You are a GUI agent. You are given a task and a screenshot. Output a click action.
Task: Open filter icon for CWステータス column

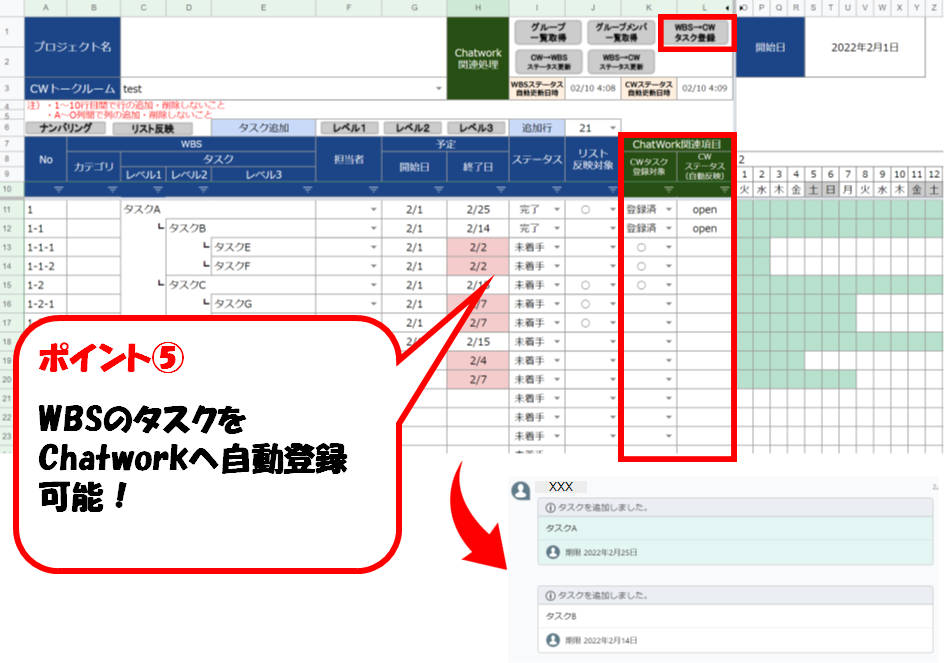pos(724,190)
